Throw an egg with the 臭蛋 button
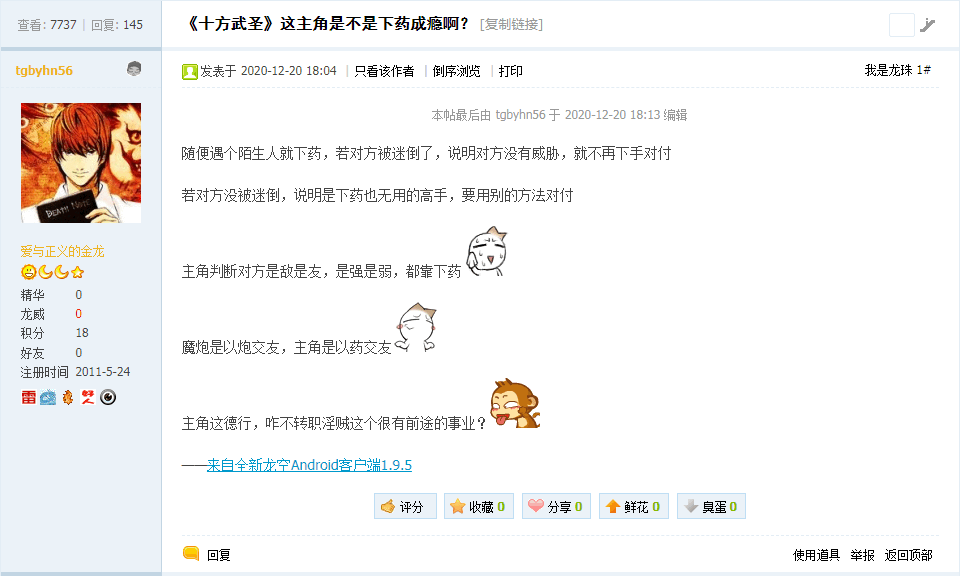The image size is (960, 576). tap(711, 506)
